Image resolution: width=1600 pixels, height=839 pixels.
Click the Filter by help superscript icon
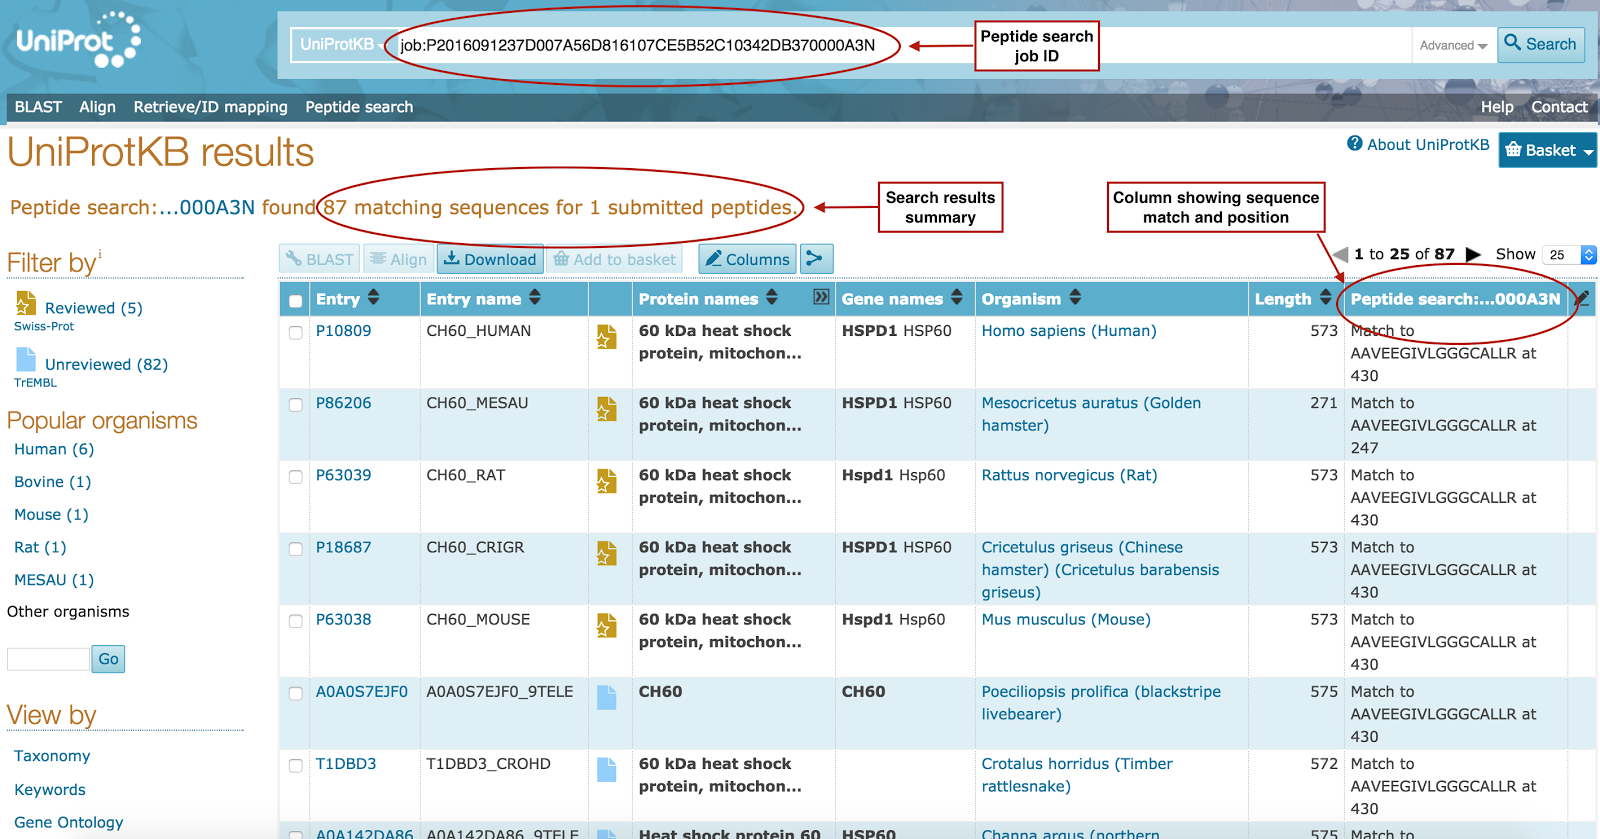[x=100, y=254]
